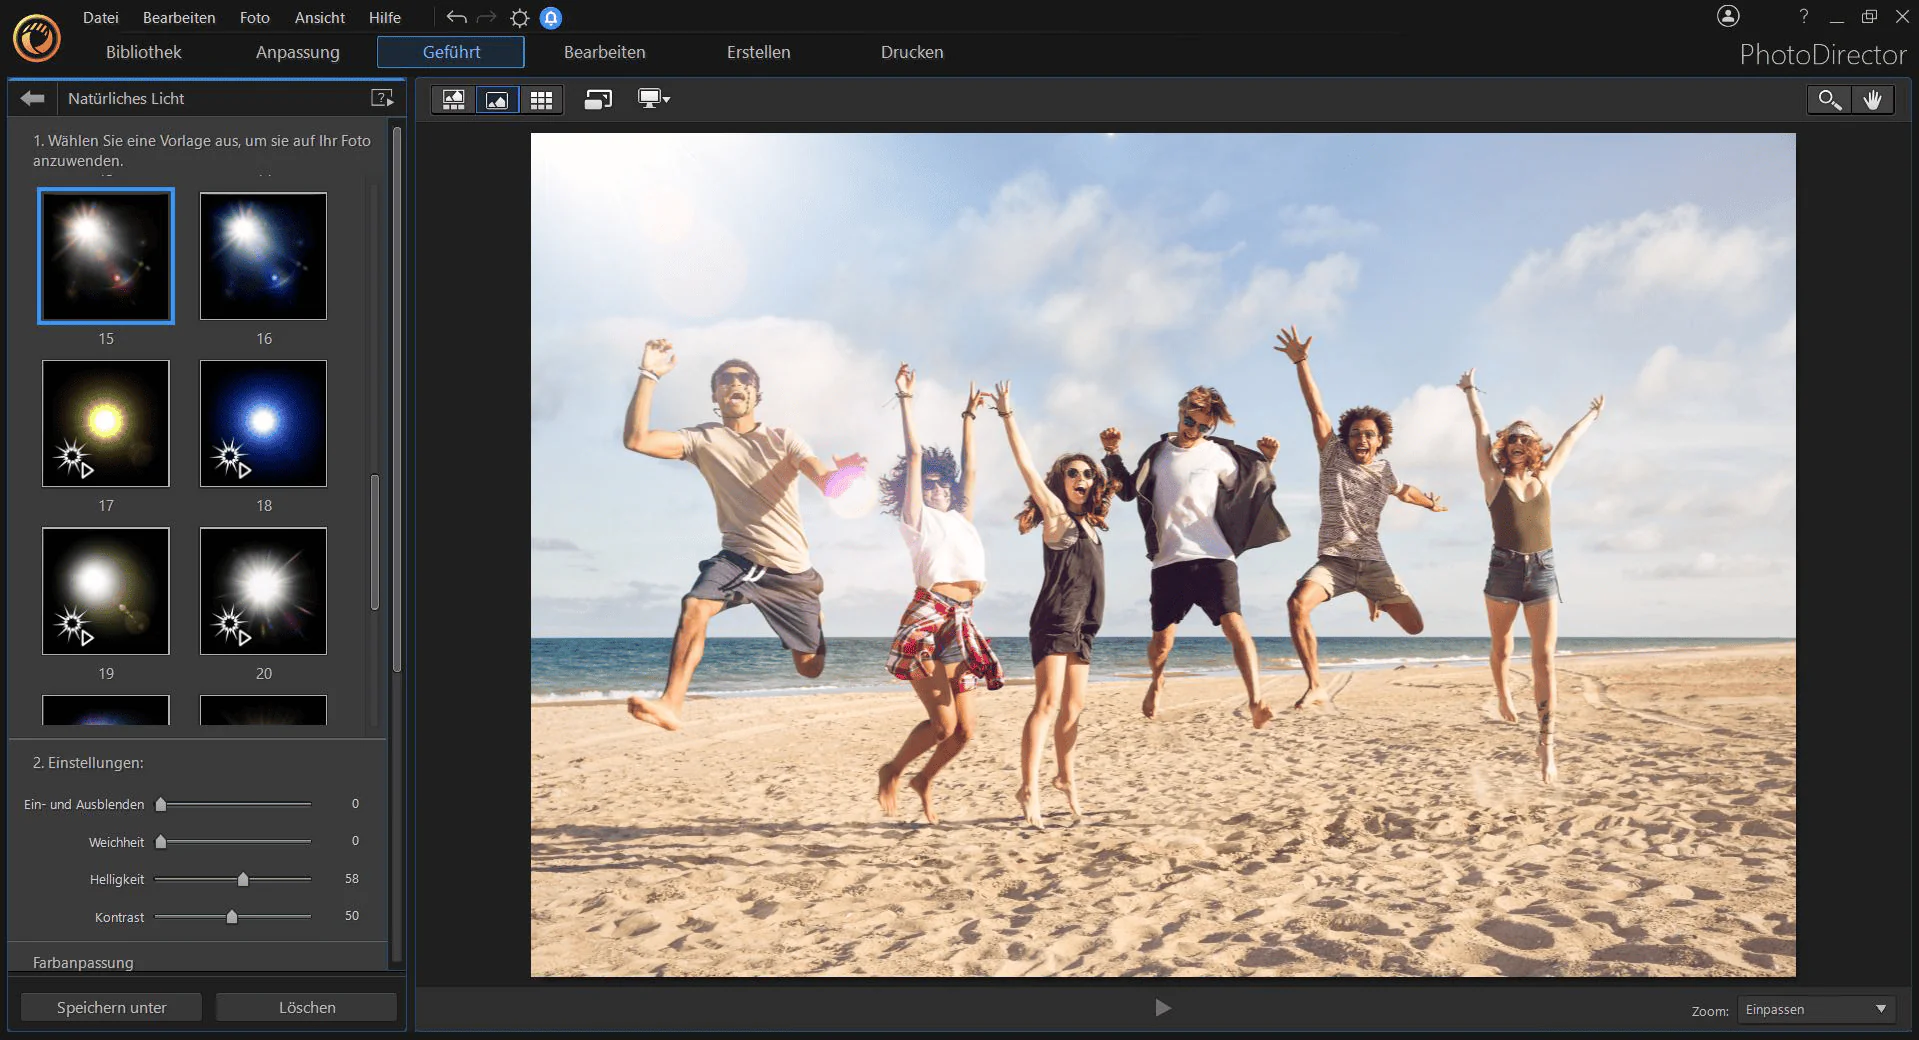Click the blue notification bell icon
The width and height of the screenshot is (1919, 1040).
click(551, 17)
